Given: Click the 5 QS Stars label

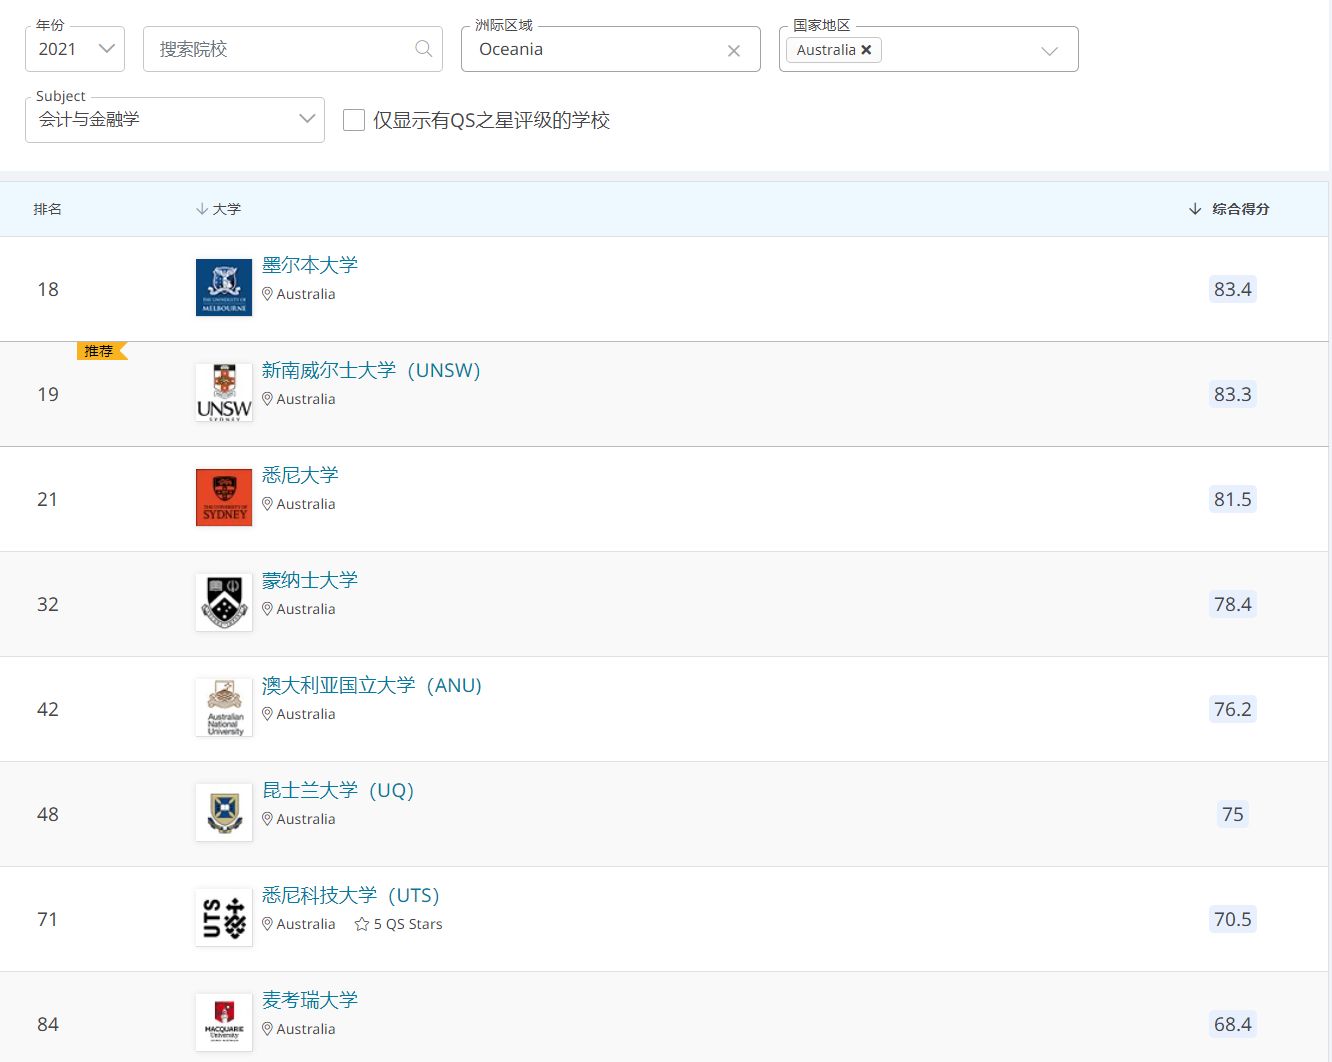Looking at the screenshot, I should [x=408, y=924].
